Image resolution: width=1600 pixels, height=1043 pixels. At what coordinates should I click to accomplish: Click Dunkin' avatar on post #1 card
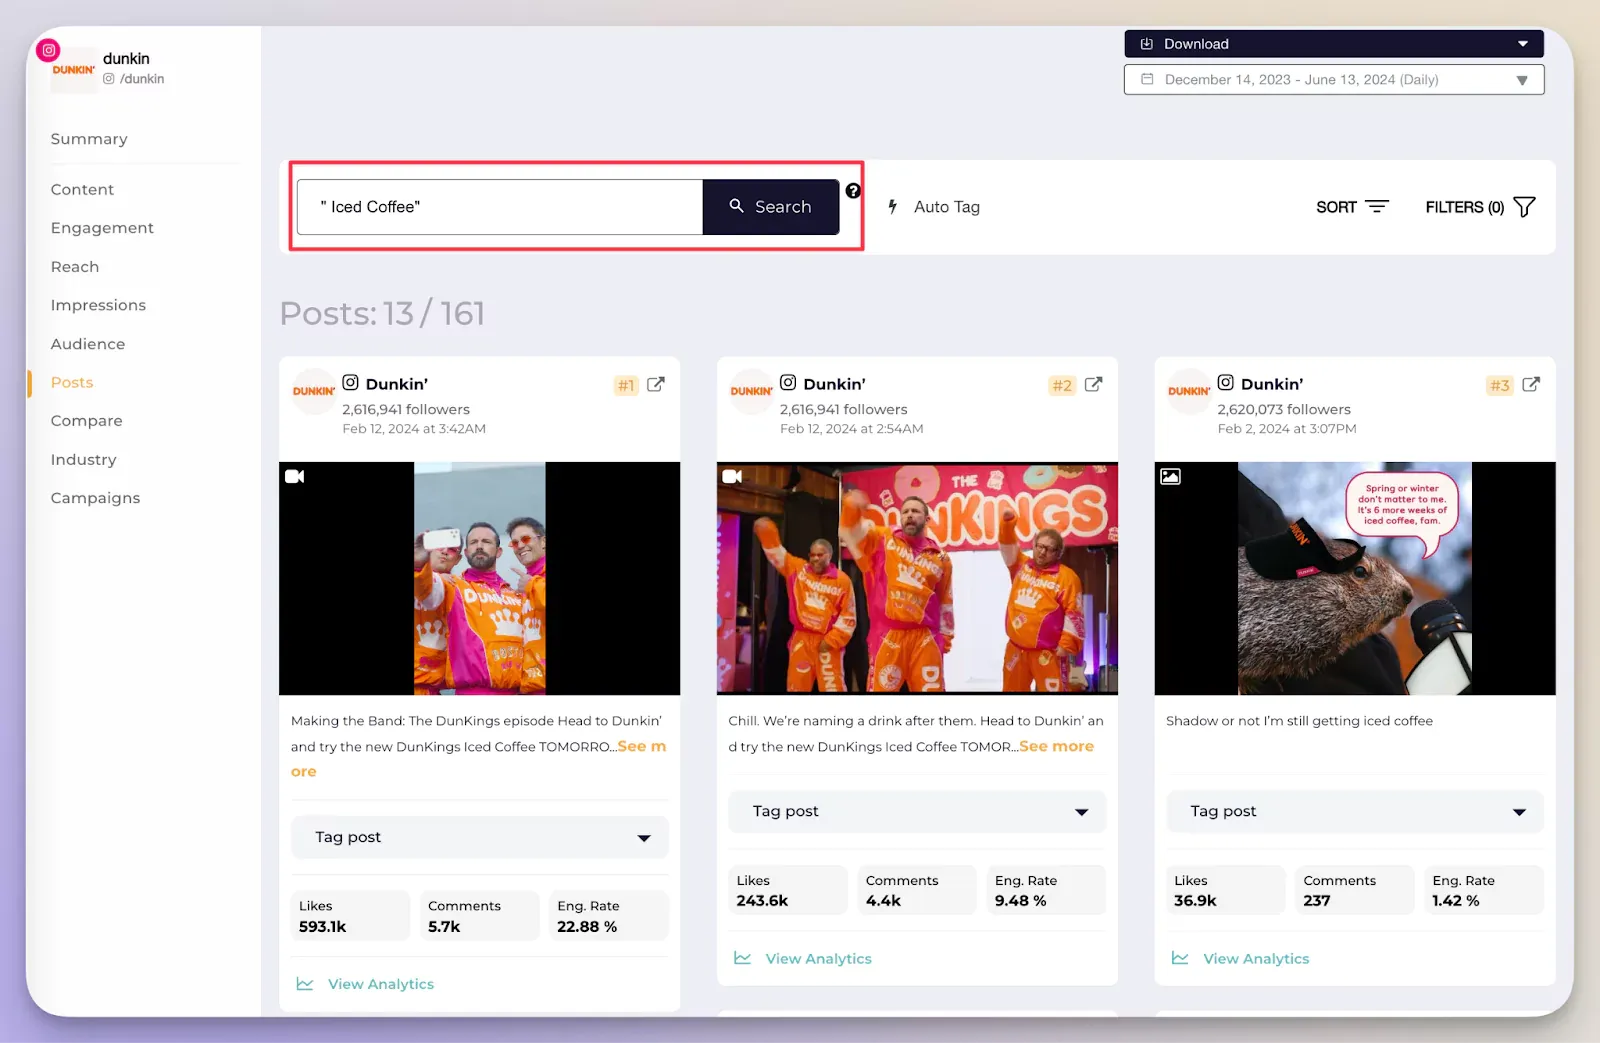coord(313,391)
